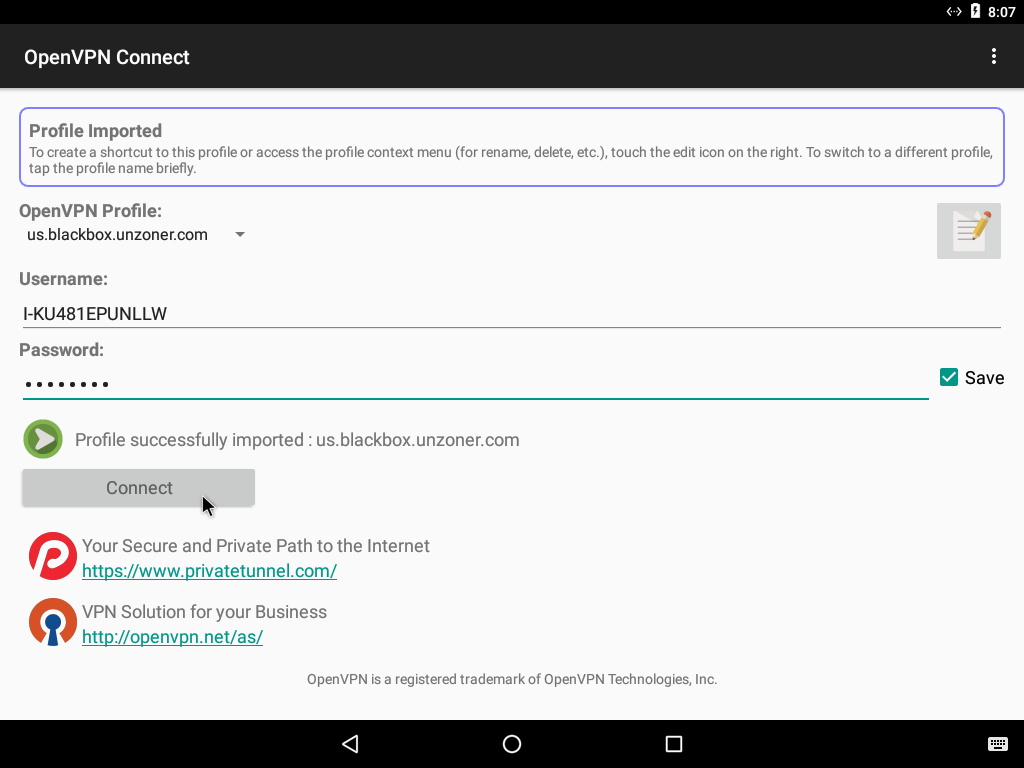Click the Profile Imported notice box

(x=512, y=147)
